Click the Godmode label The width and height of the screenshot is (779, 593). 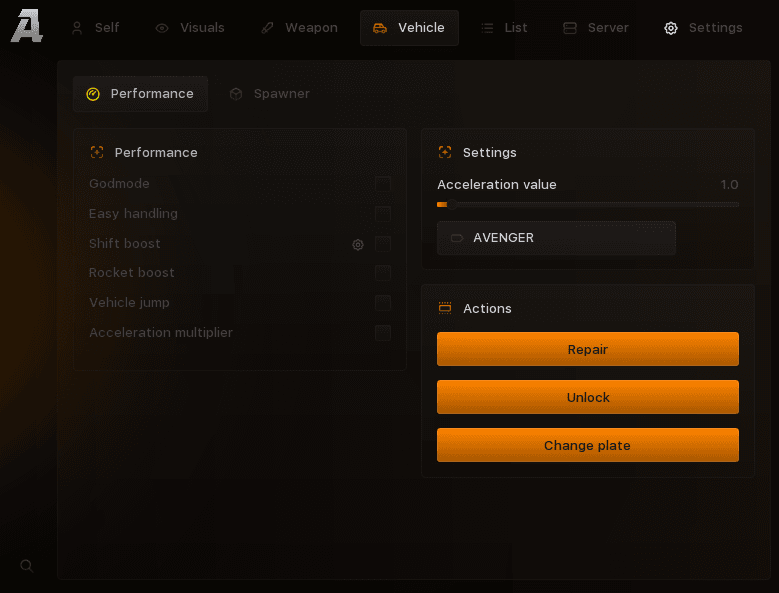click(x=119, y=184)
